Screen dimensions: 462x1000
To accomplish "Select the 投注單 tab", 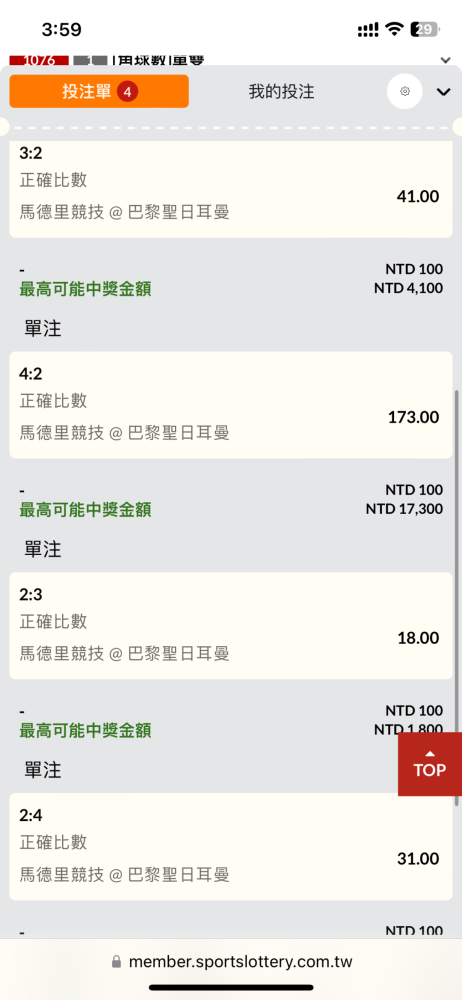I will [x=99, y=91].
